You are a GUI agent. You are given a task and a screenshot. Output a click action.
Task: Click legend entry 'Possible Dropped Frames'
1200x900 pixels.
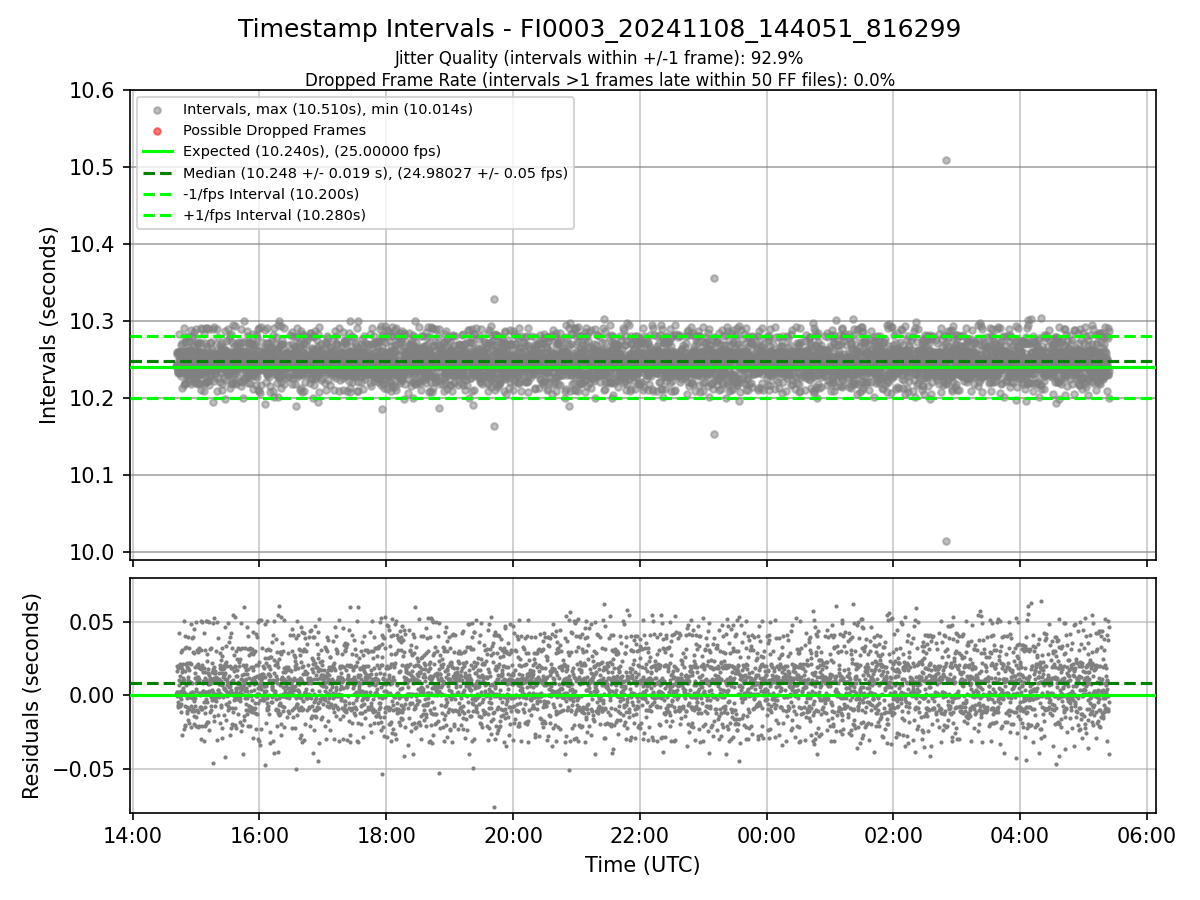[274, 130]
